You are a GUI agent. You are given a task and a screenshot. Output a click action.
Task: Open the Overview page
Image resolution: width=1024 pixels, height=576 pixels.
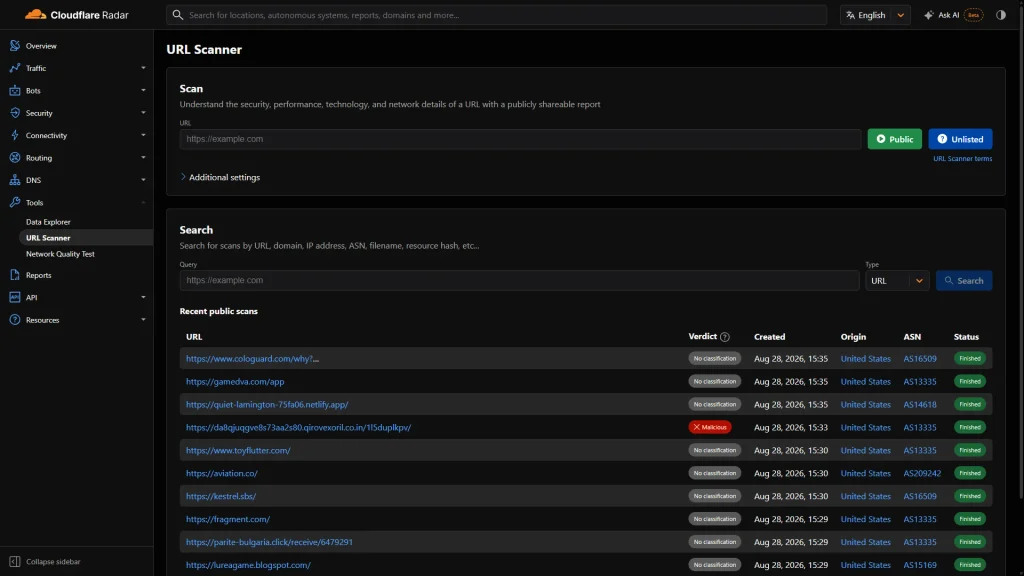tap(41, 46)
